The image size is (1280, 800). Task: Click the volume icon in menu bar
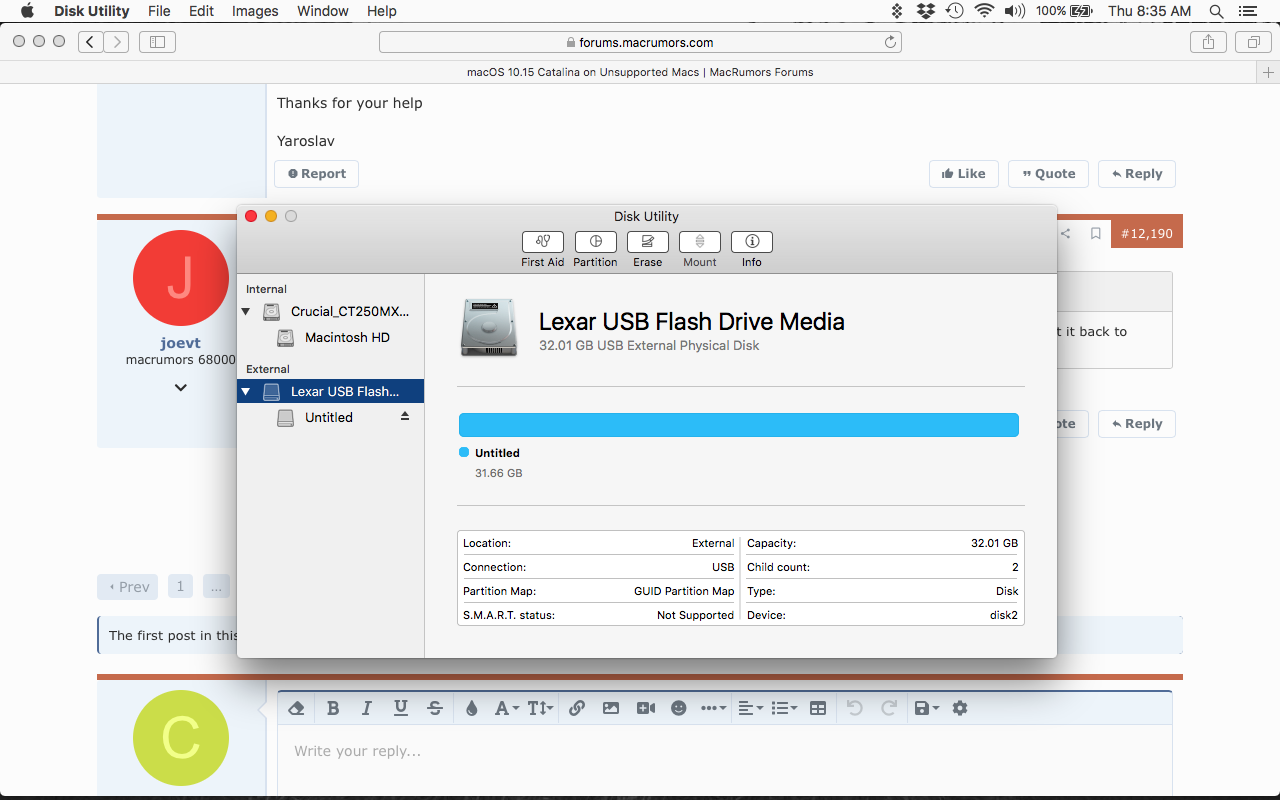point(1015,11)
